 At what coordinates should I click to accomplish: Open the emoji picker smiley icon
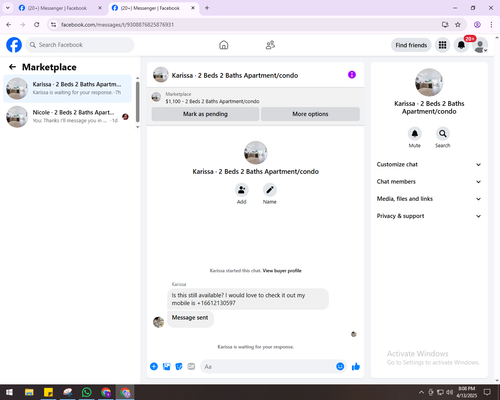coord(340,367)
